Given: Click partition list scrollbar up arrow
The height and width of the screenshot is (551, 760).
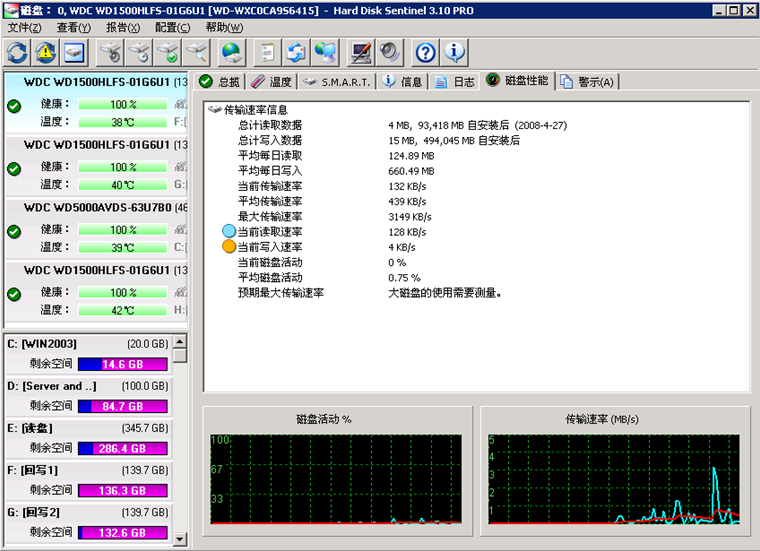Looking at the screenshot, I should pos(180,341).
